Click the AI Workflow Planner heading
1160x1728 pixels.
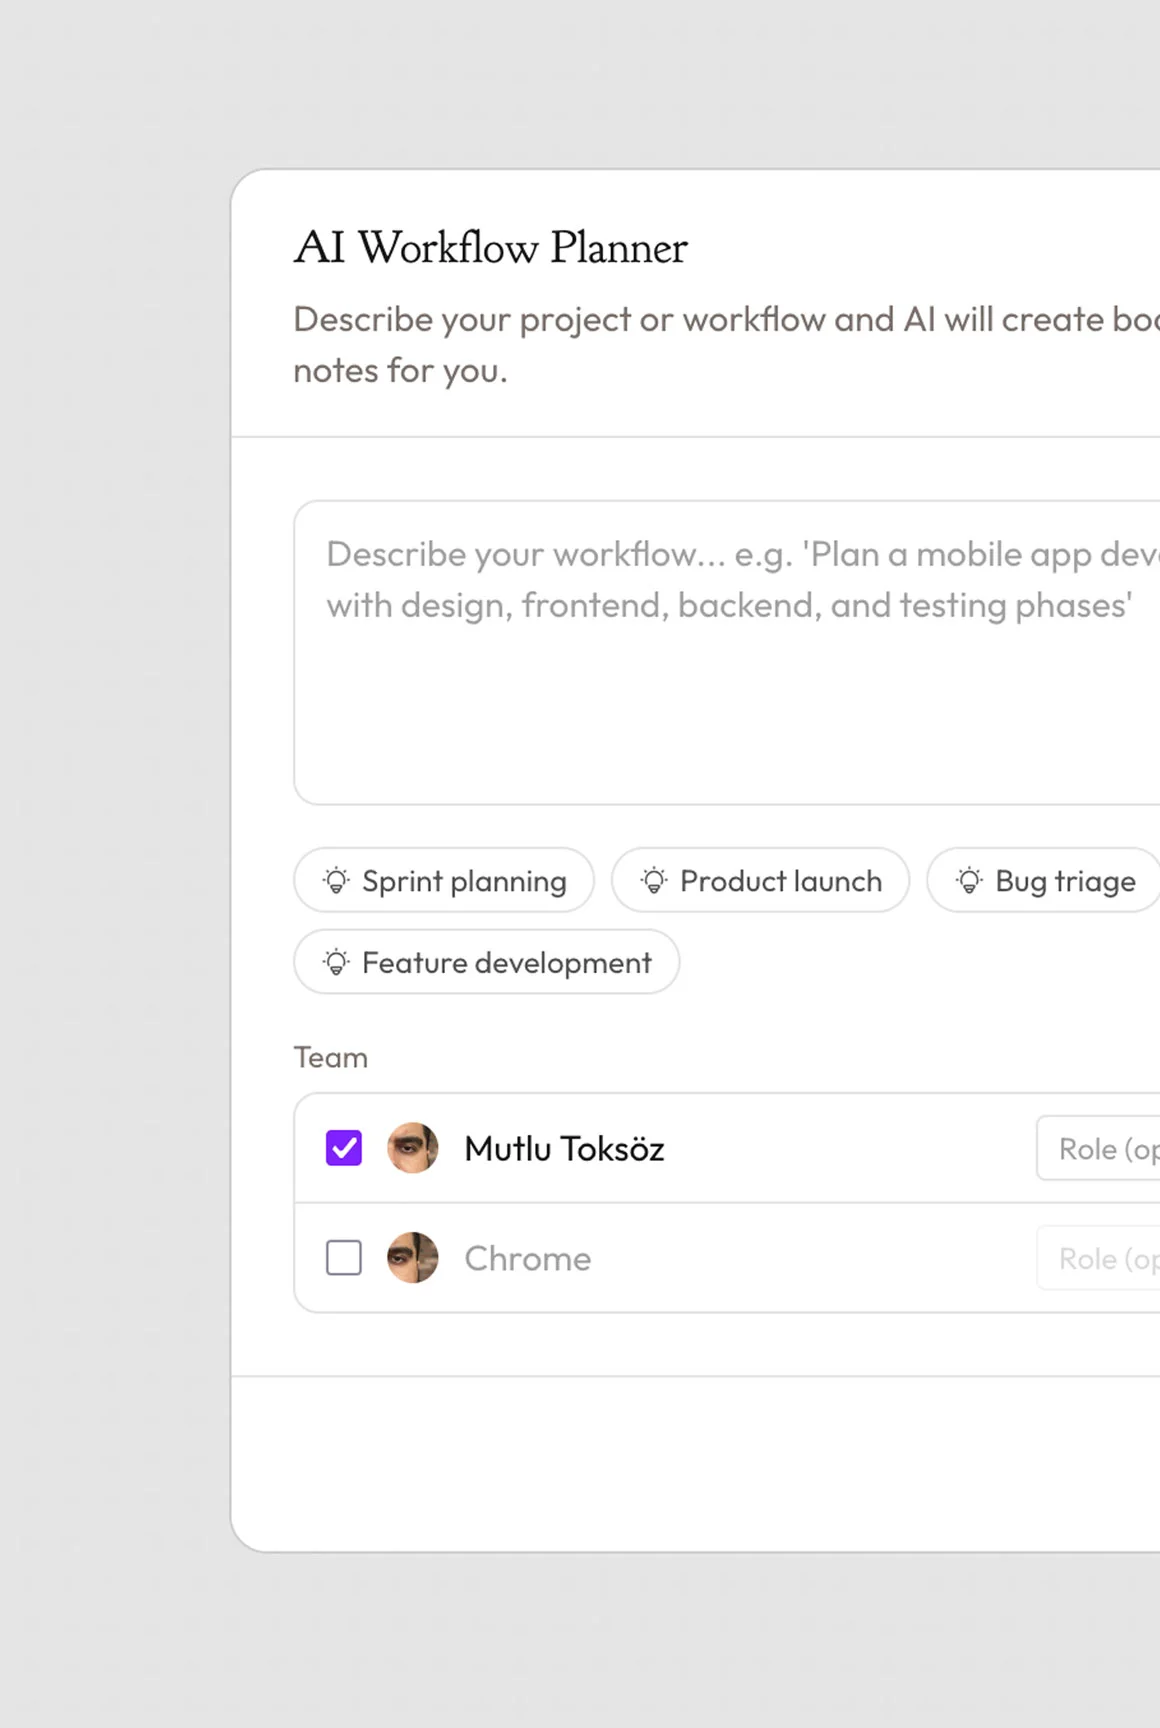tap(490, 248)
